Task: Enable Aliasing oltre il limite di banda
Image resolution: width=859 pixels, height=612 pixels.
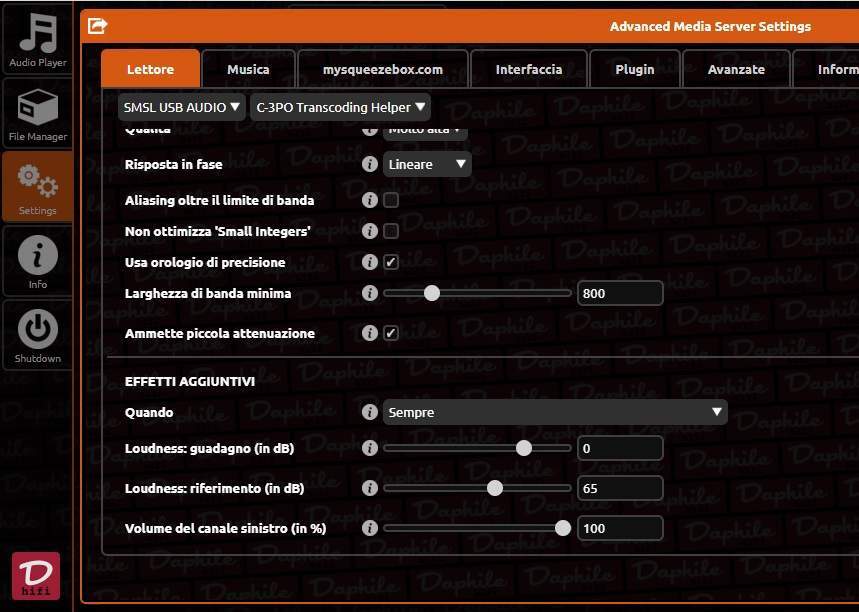Action: 391,201
